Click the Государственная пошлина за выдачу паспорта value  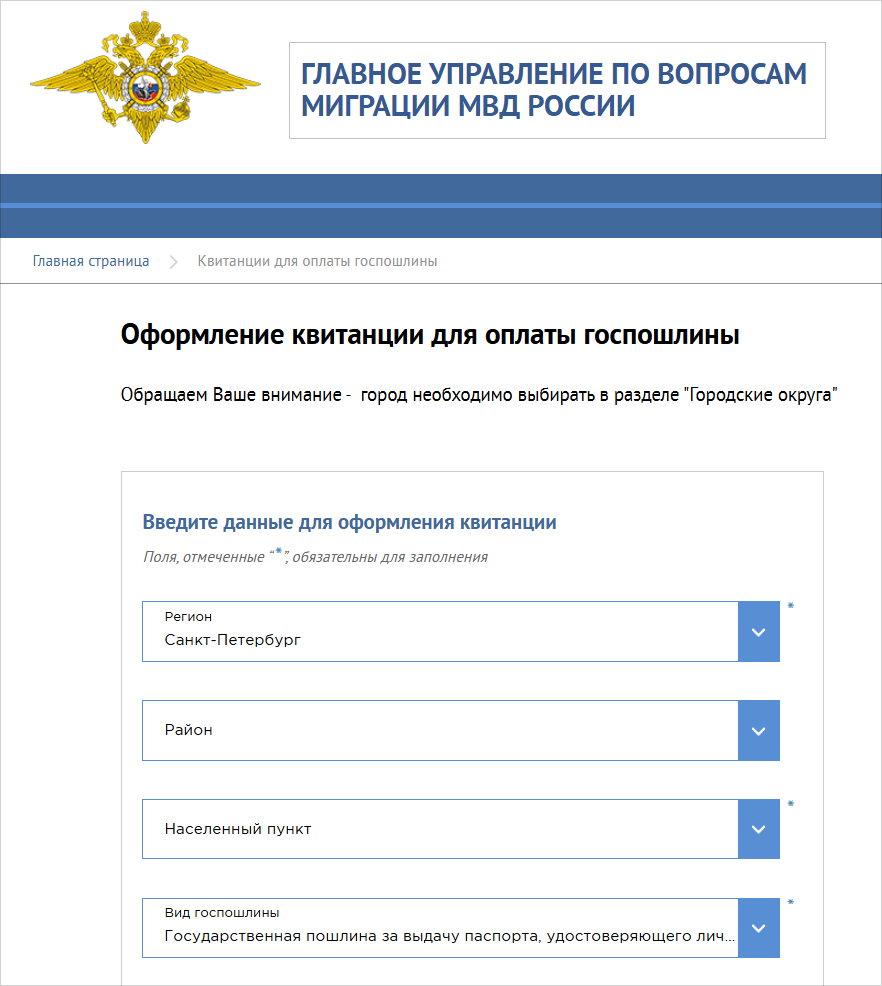coord(450,938)
